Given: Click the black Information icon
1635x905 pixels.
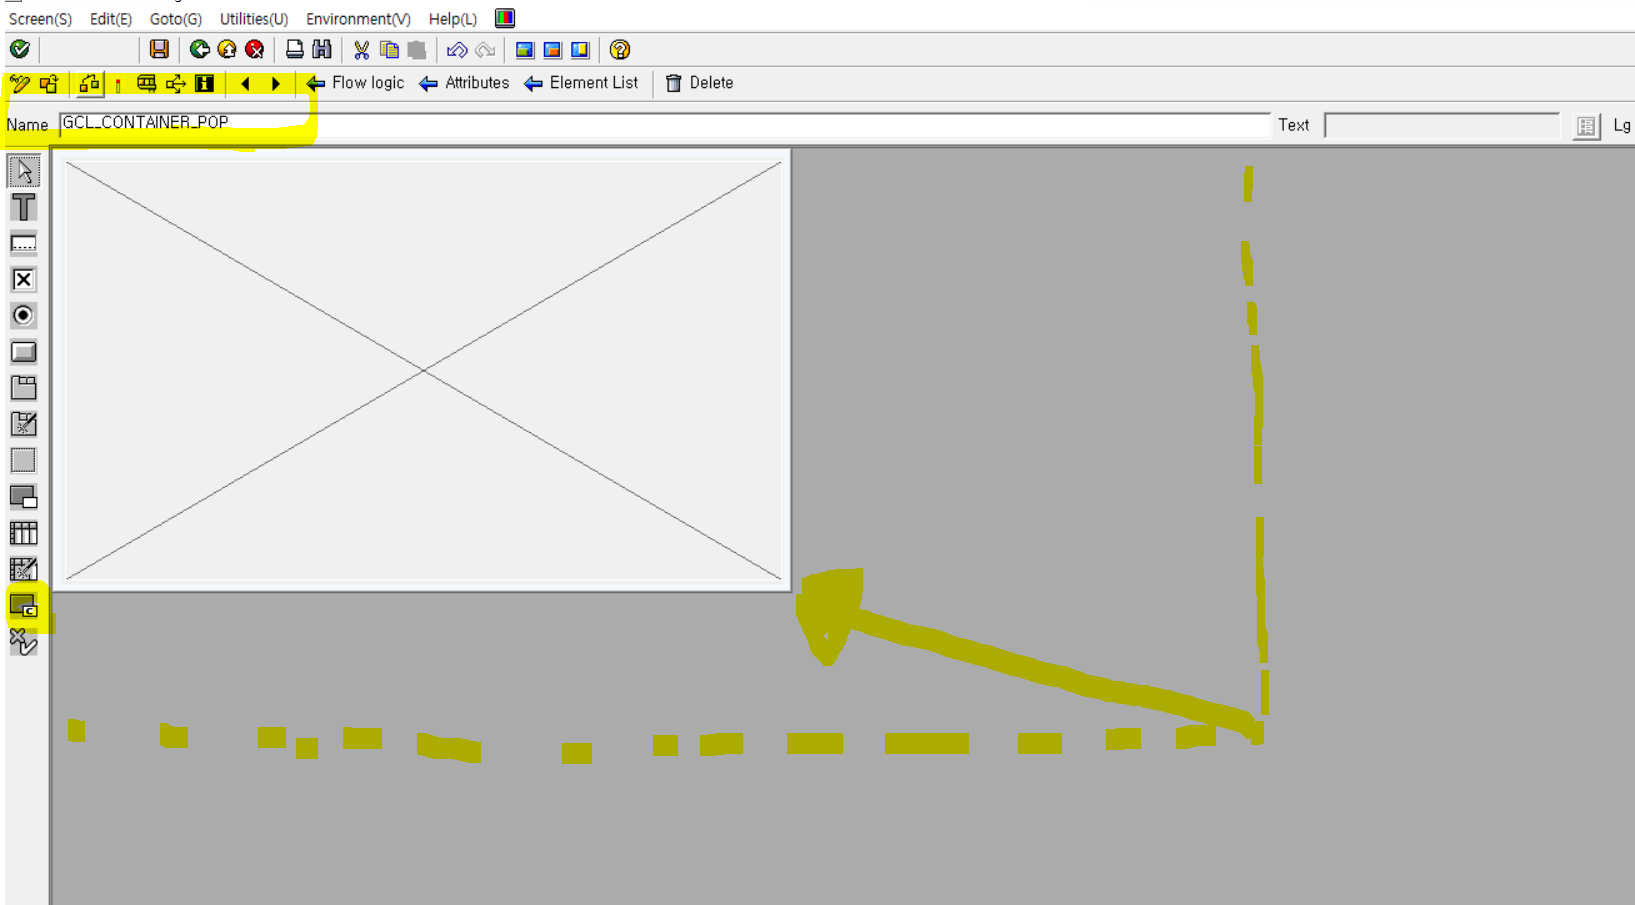Looking at the screenshot, I should tap(205, 84).
